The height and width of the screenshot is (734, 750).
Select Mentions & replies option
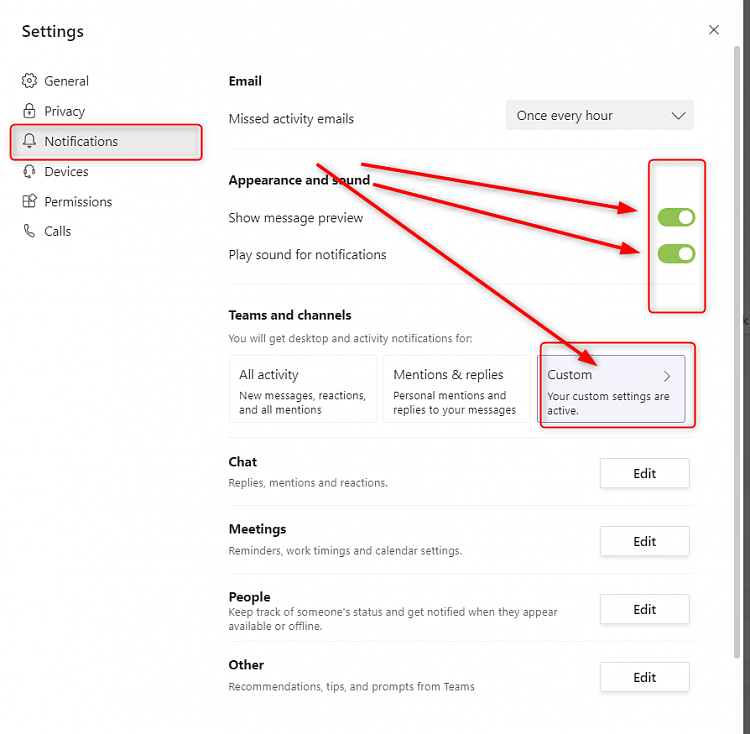click(x=456, y=389)
